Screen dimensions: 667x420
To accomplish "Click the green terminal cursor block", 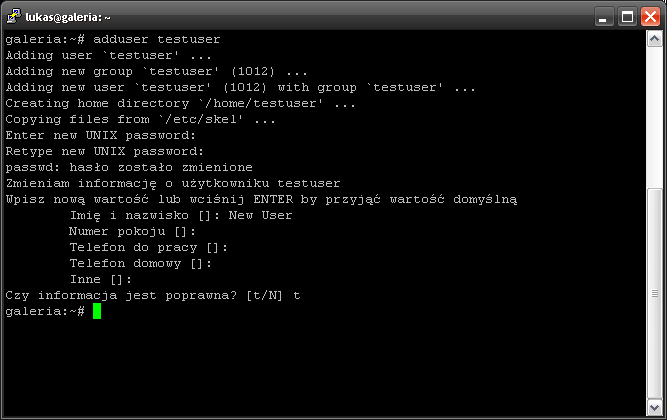I will 97,311.
